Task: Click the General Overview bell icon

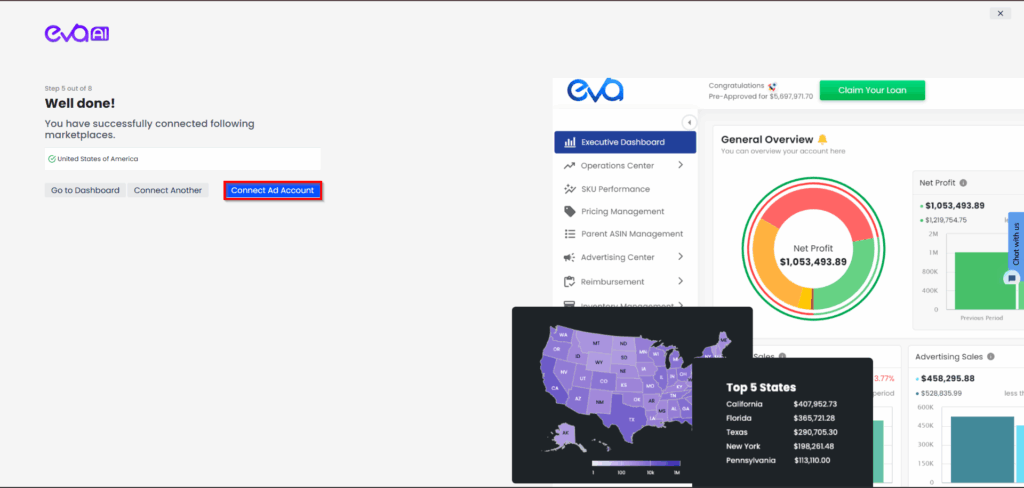Action: tap(822, 139)
